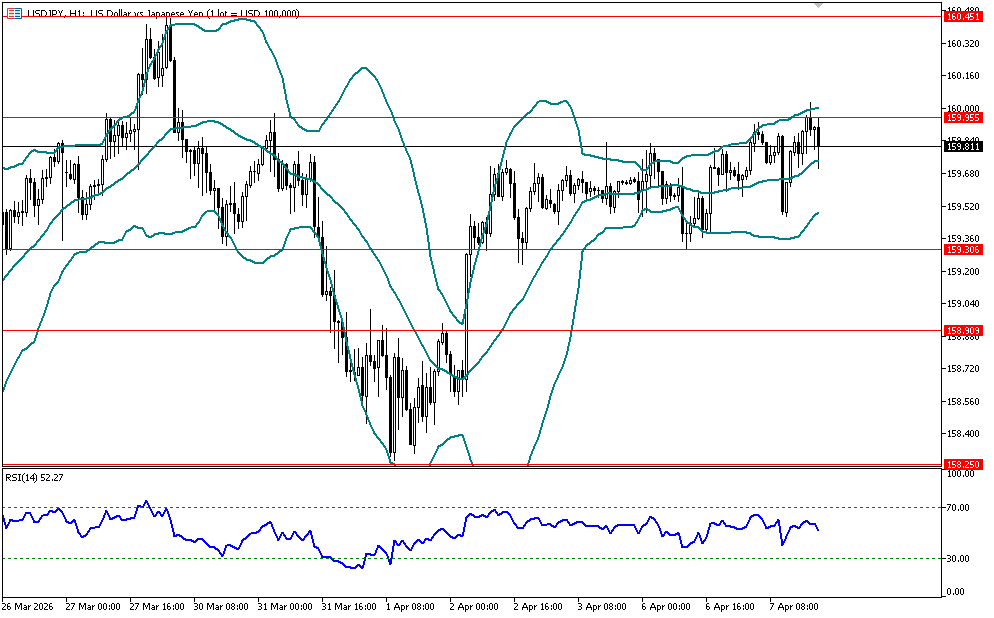Click the 160.320 price scale value
The width and height of the screenshot is (994, 618).
[x=963, y=44]
